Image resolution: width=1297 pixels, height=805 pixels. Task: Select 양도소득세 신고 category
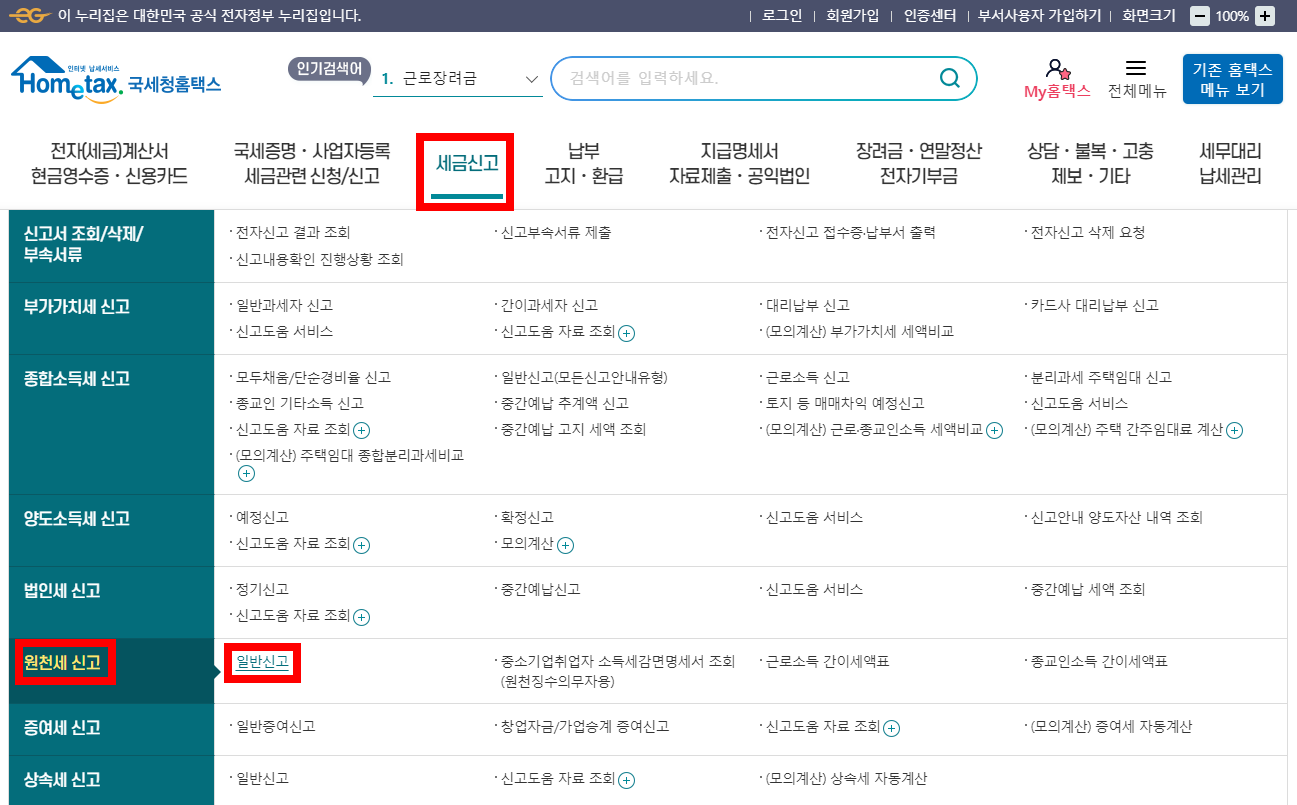coord(112,530)
